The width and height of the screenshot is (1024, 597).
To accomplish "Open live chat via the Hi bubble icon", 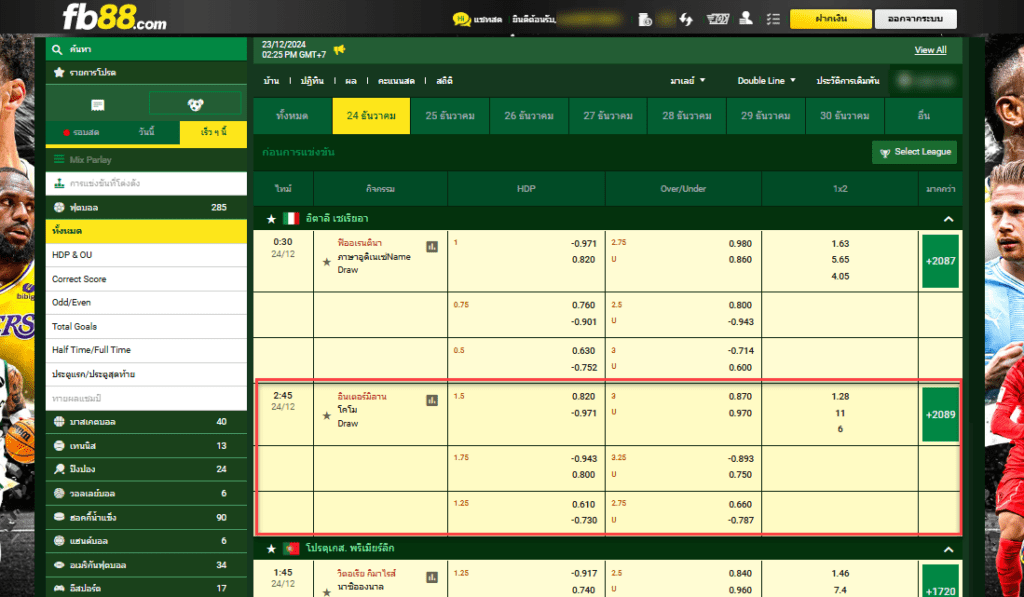I will (461, 19).
